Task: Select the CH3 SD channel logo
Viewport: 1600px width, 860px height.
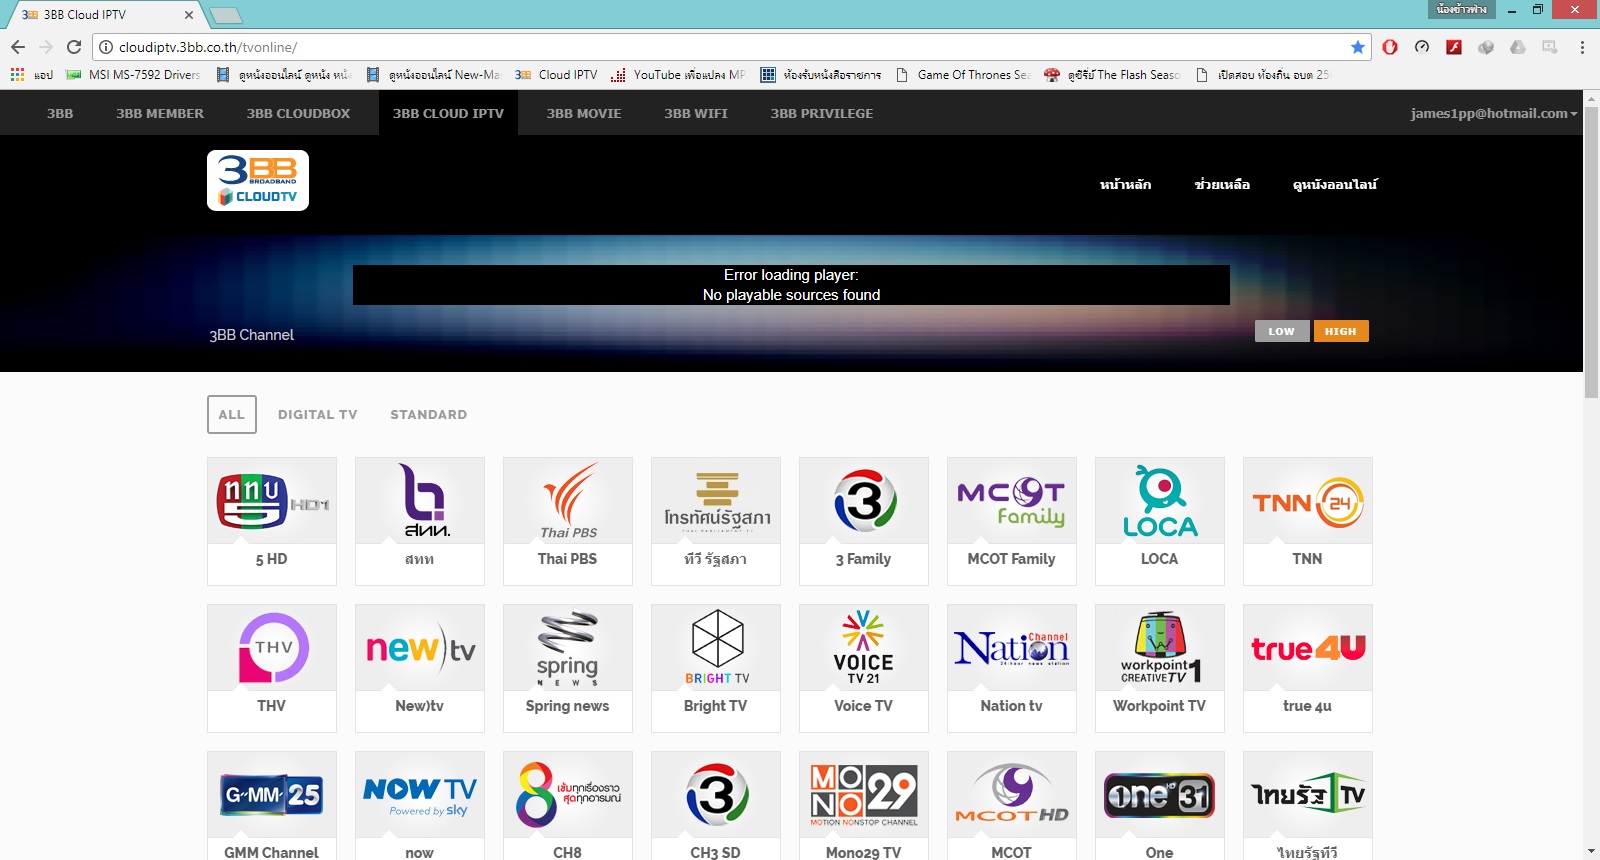Action: (716, 795)
